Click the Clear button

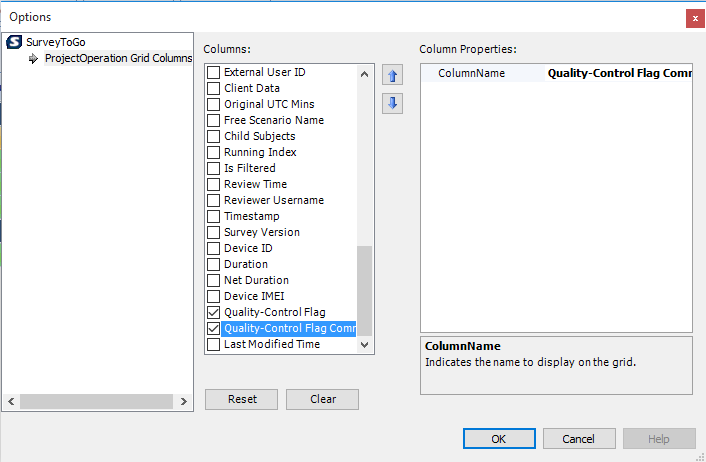pos(322,399)
